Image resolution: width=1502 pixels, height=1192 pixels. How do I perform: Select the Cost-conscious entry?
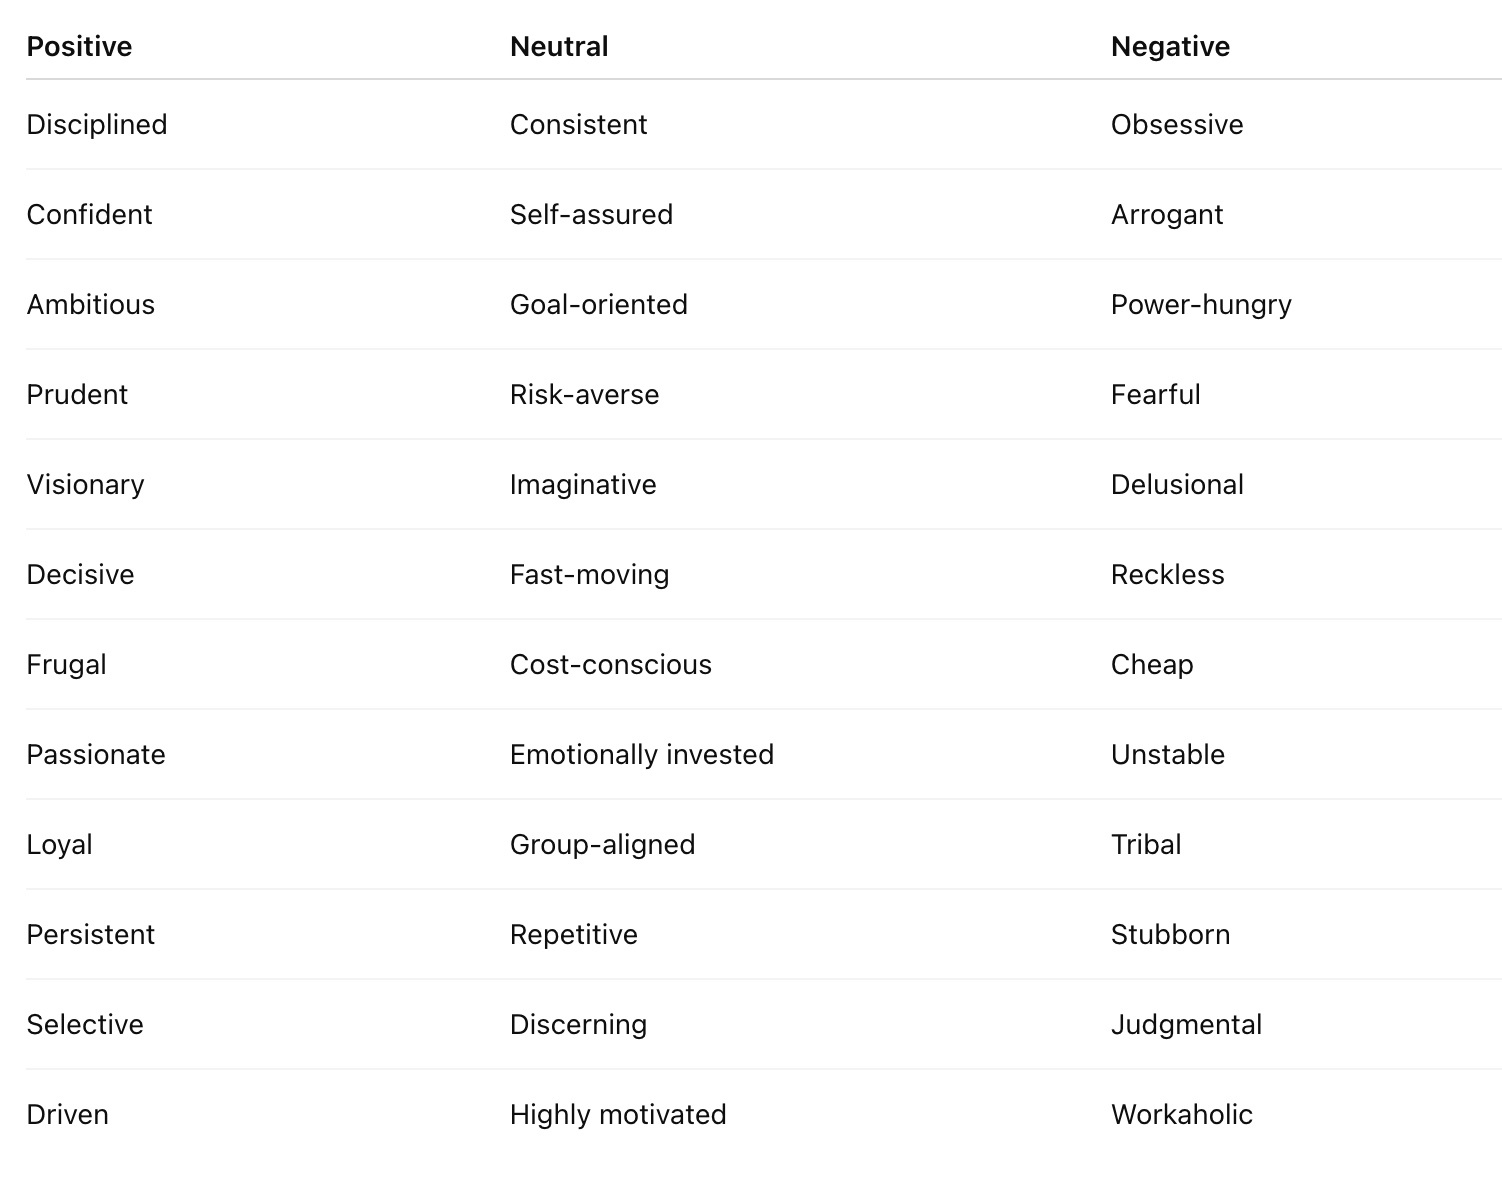coord(610,665)
